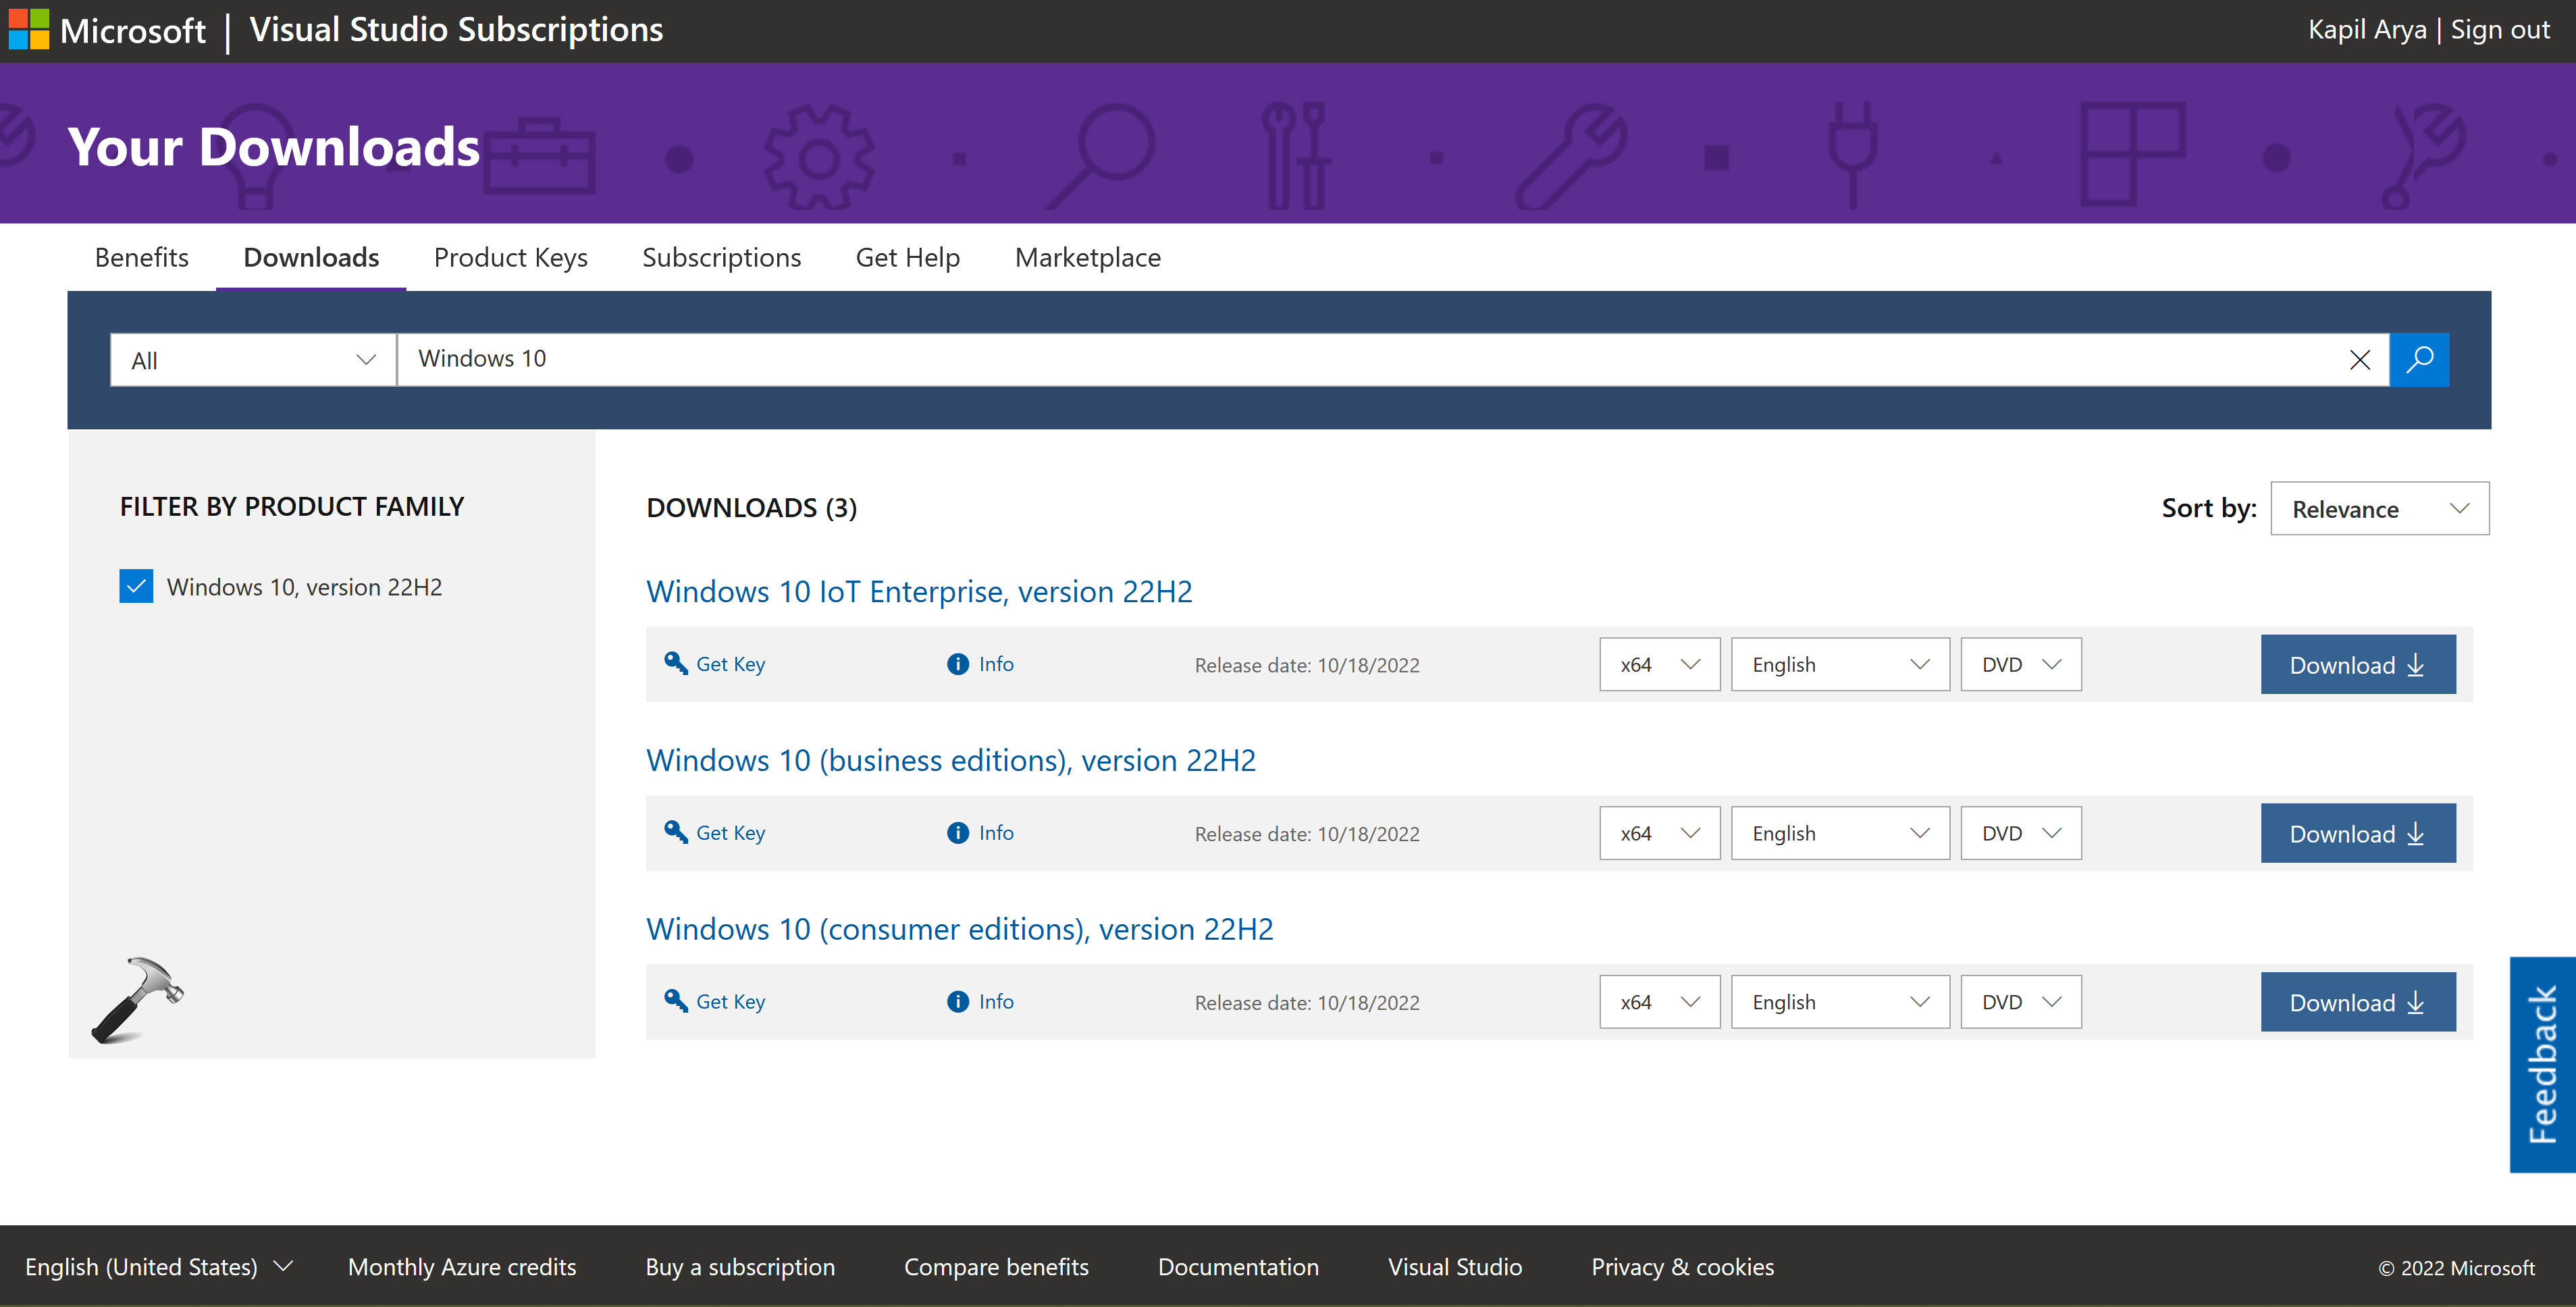Click the Microsoft logo
The height and width of the screenshot is (1307, 2576).
[28, 30]
